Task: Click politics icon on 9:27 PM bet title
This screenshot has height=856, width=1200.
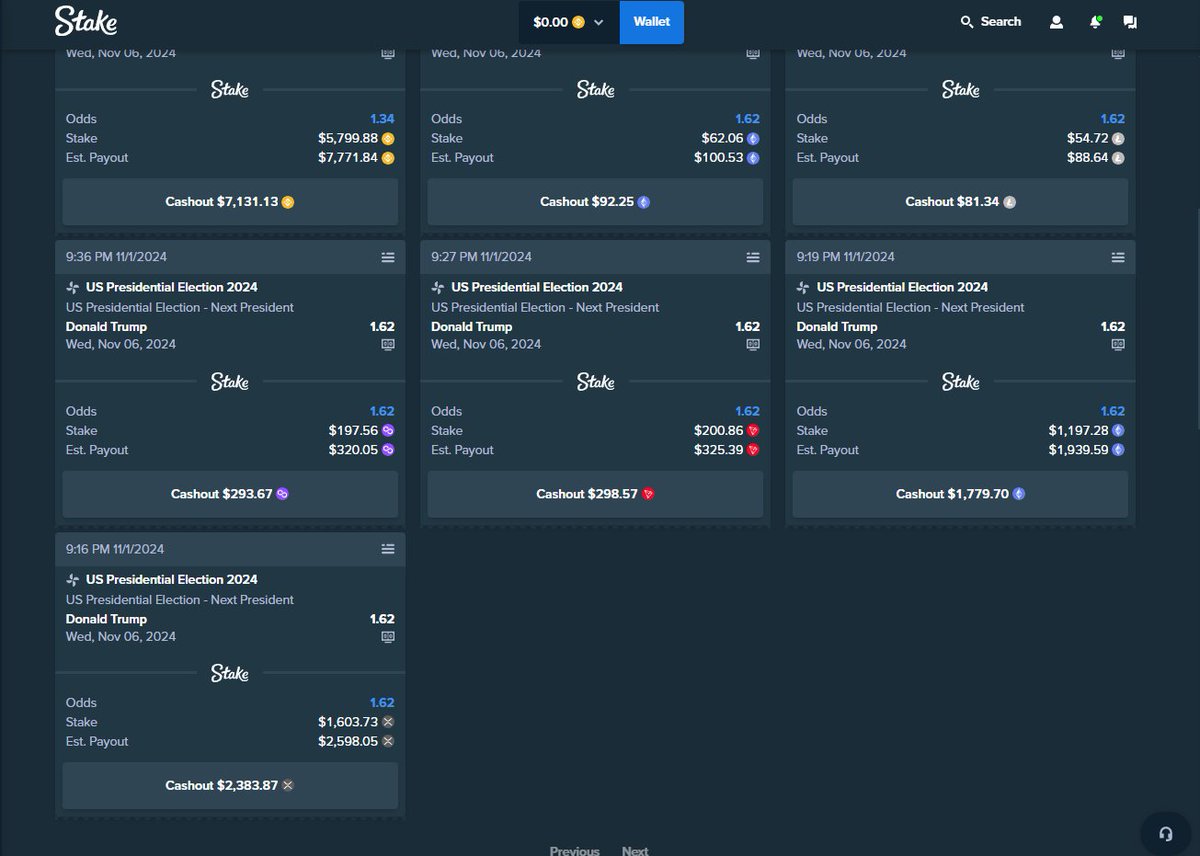Action: (x=438, y=287)
